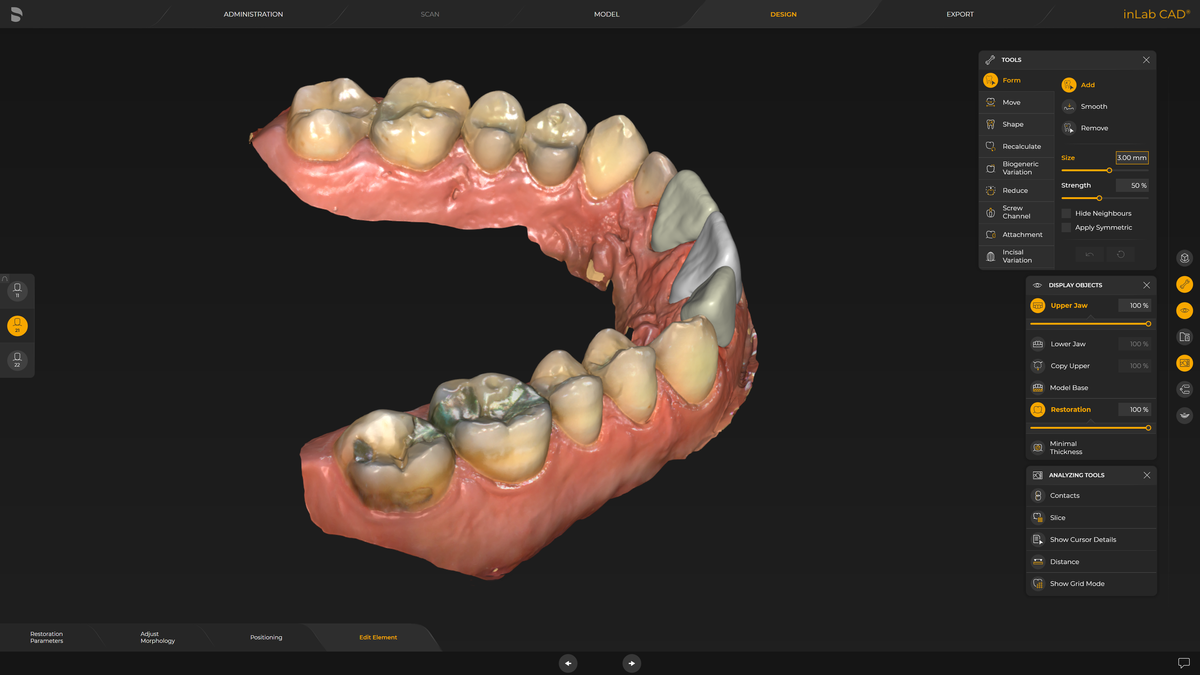1200x675 pixels.
Task: Go to the Positioning step
Action: tap(266, 637)
